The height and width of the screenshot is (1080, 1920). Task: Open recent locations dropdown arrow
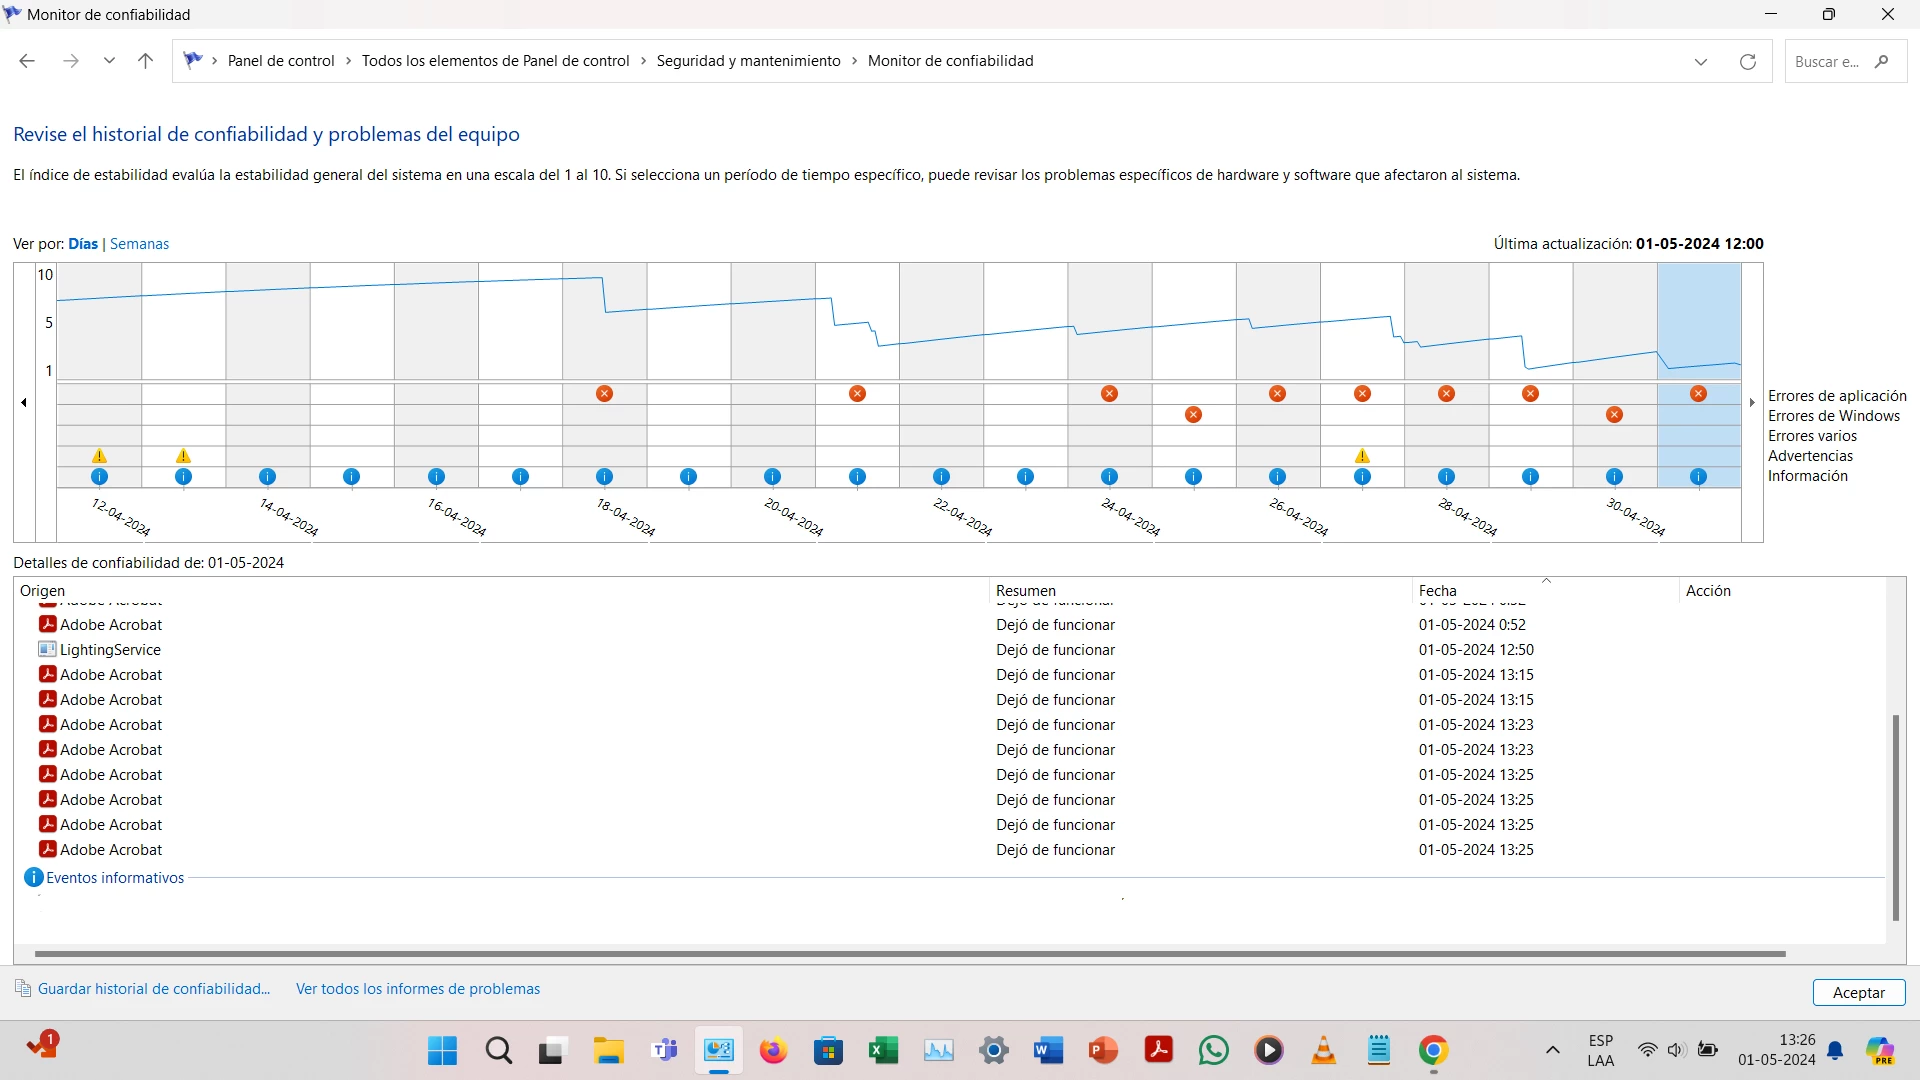[109, 61]
